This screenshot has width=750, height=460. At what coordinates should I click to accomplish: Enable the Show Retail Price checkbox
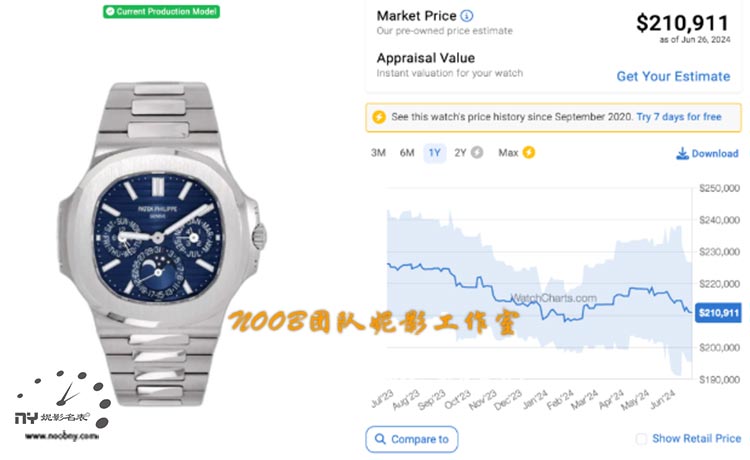pos(641,439)
